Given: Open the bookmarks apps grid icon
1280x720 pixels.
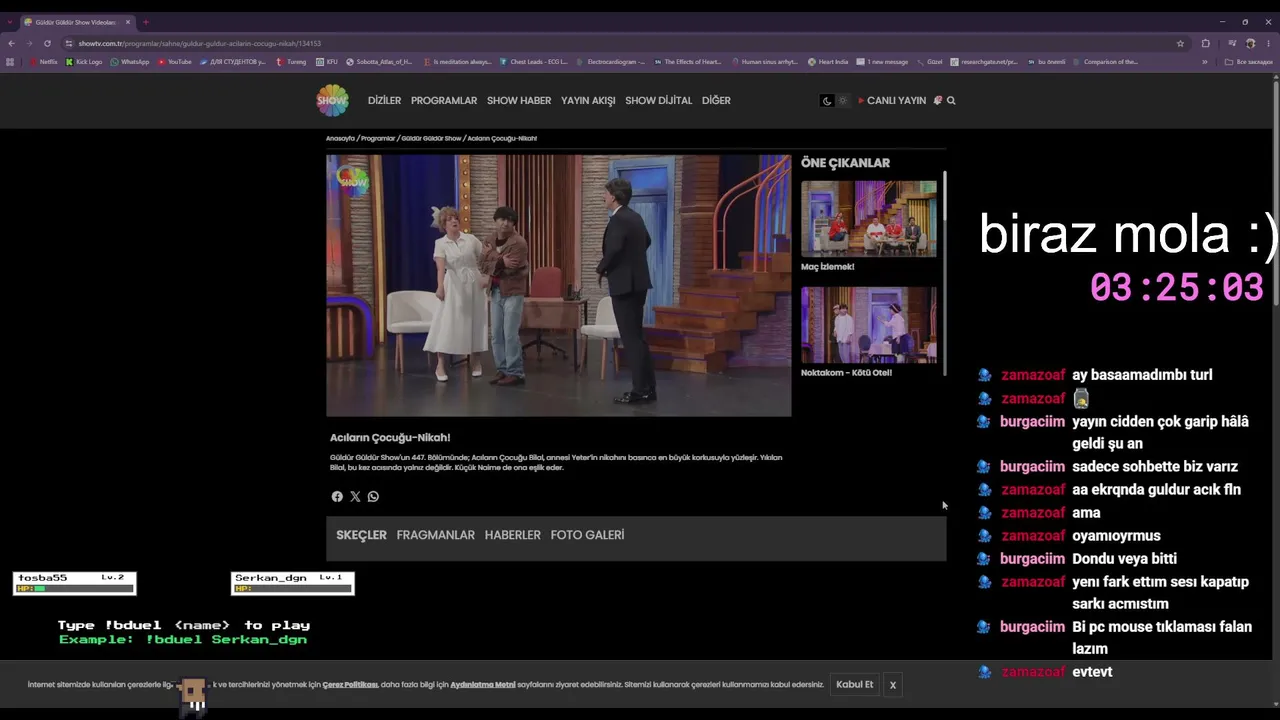Looking at the screenshot, I should (x=10, y=62).
